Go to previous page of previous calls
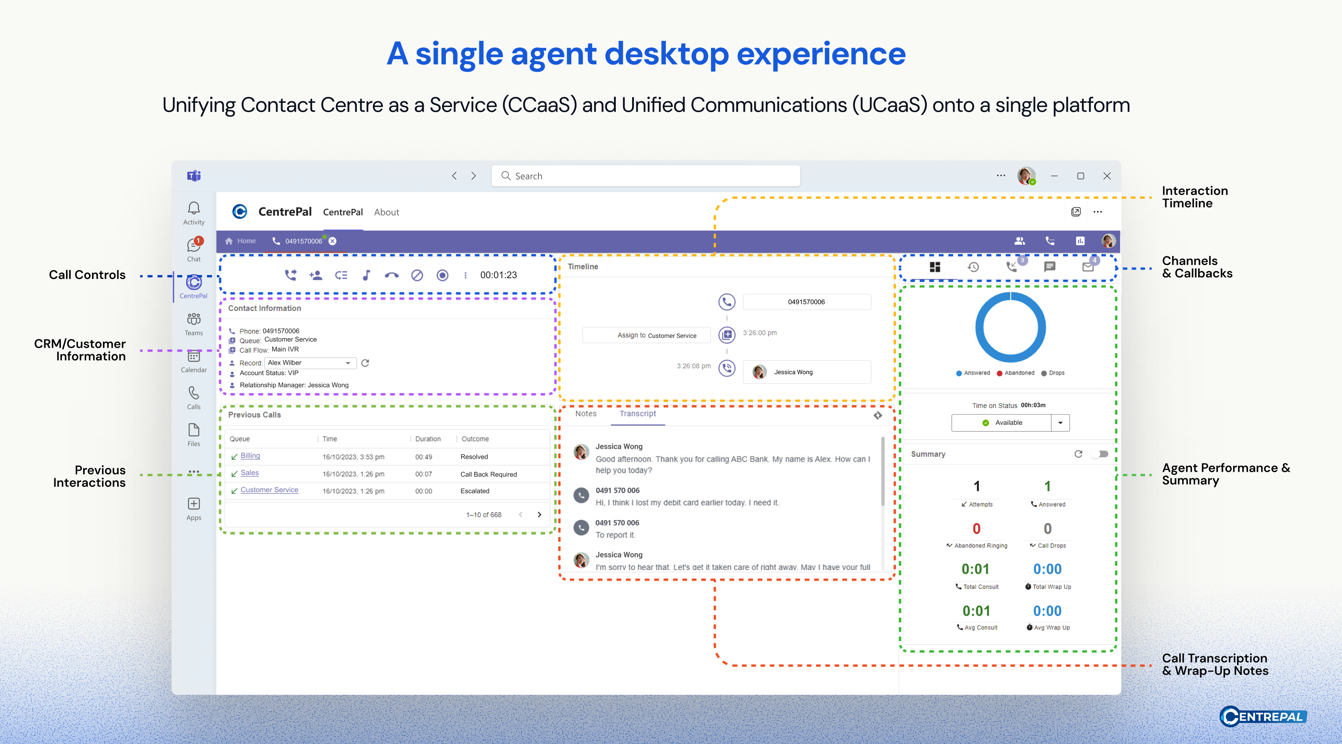This screenshot has height=744, width=1342. (520, 515)
